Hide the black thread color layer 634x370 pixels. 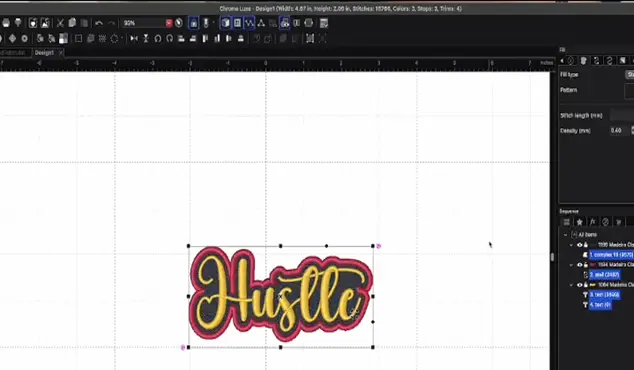coord(579,245)
